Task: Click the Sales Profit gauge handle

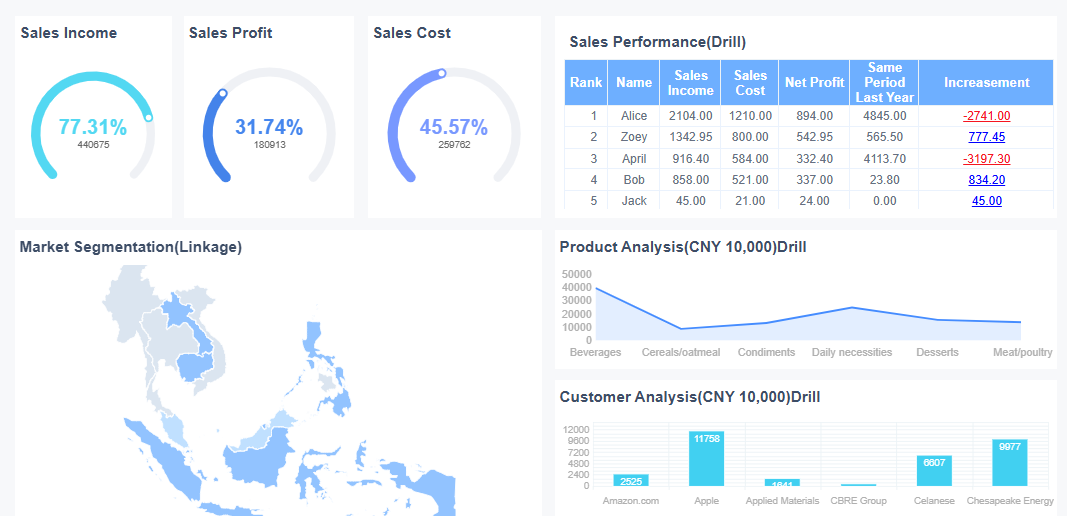Action: tap(222, 93)
